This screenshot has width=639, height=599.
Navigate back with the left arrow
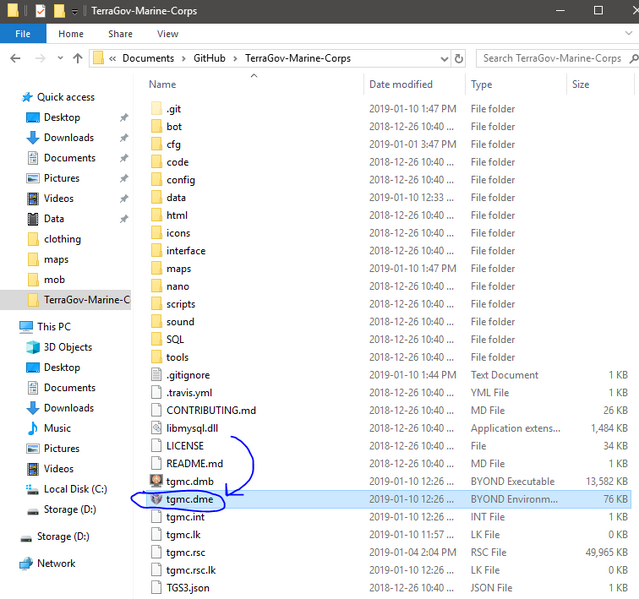pos(15,59)
